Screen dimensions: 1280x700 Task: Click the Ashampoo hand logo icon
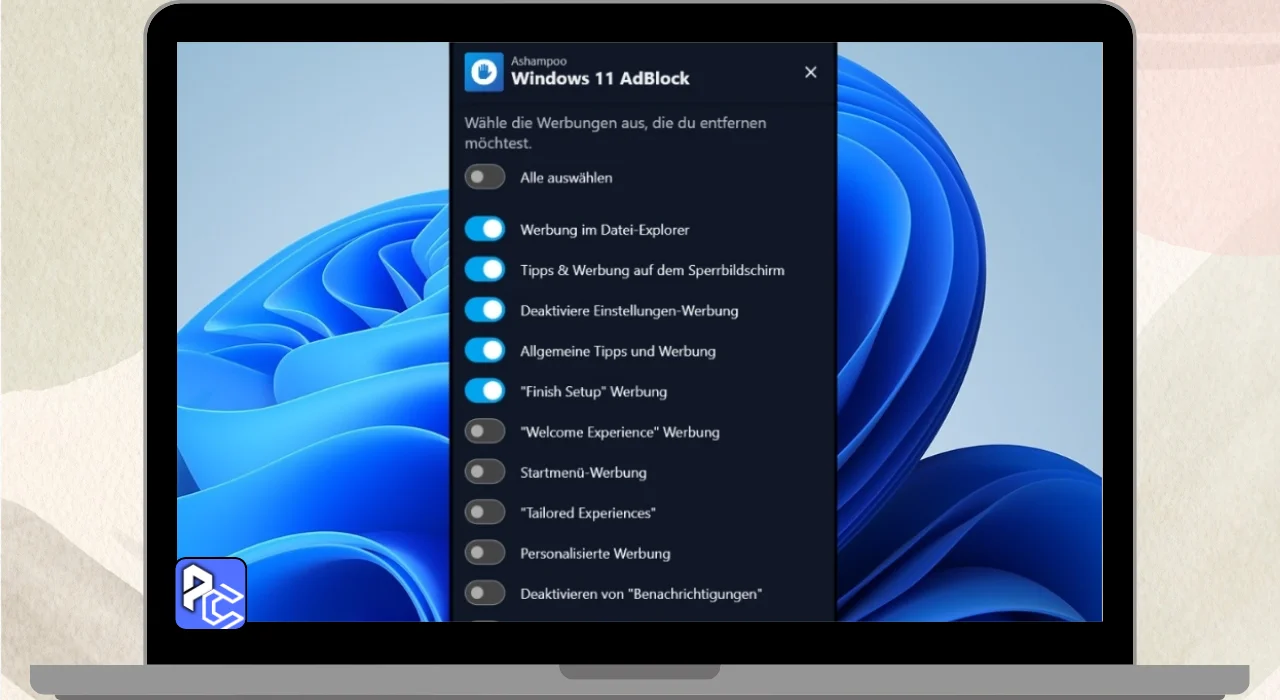point(484,72)
